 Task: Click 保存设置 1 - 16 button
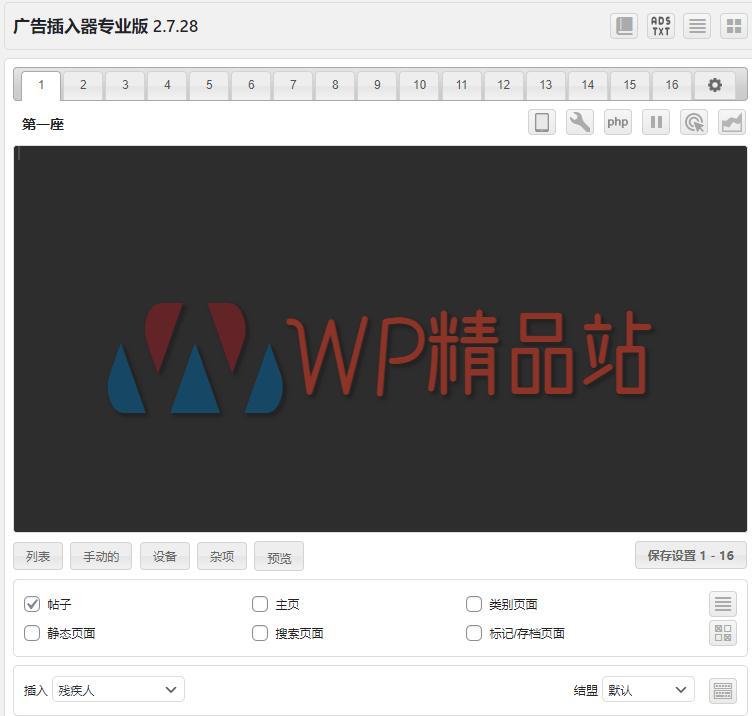[x=691, y=555]
